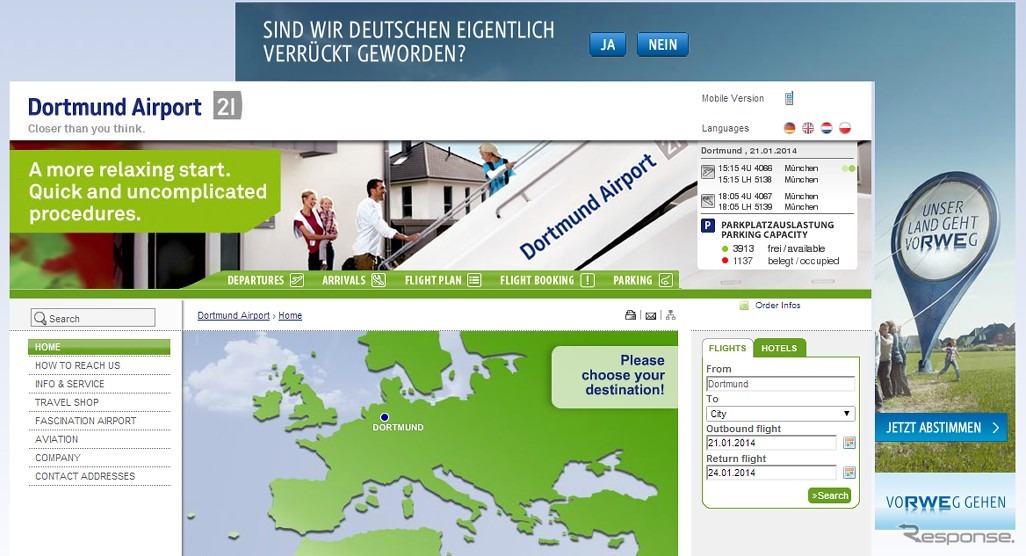Image resolution: width=1026 pixels, height=556 pixels.
Task: Click 18:05 LH 5139 München flight row
Action: tap(769, 207)
